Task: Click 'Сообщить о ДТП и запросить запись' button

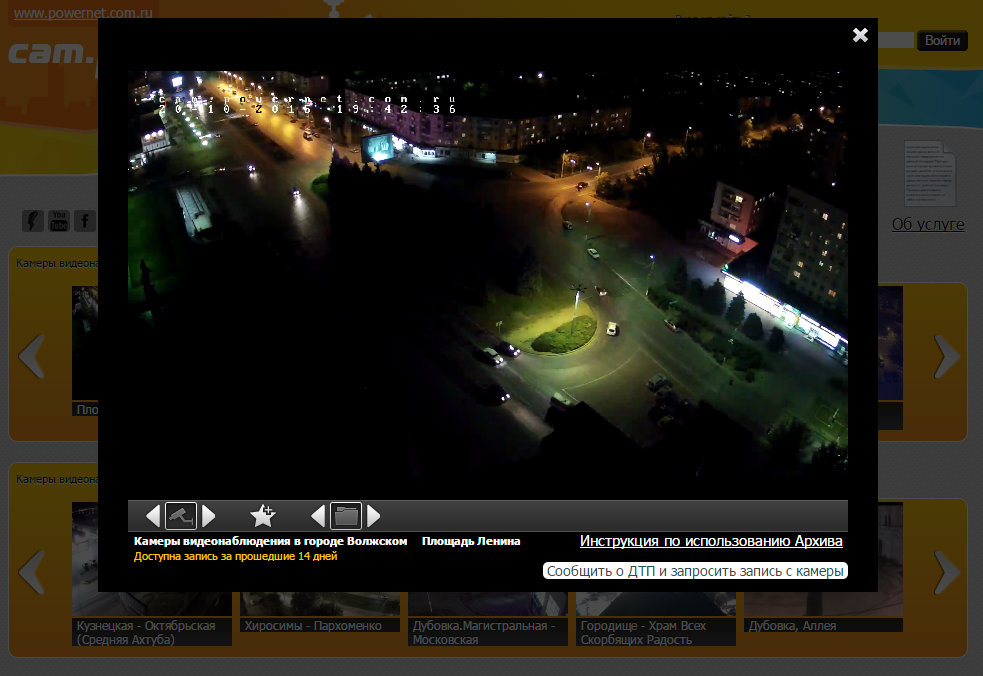Action: (x=695, y=571)
